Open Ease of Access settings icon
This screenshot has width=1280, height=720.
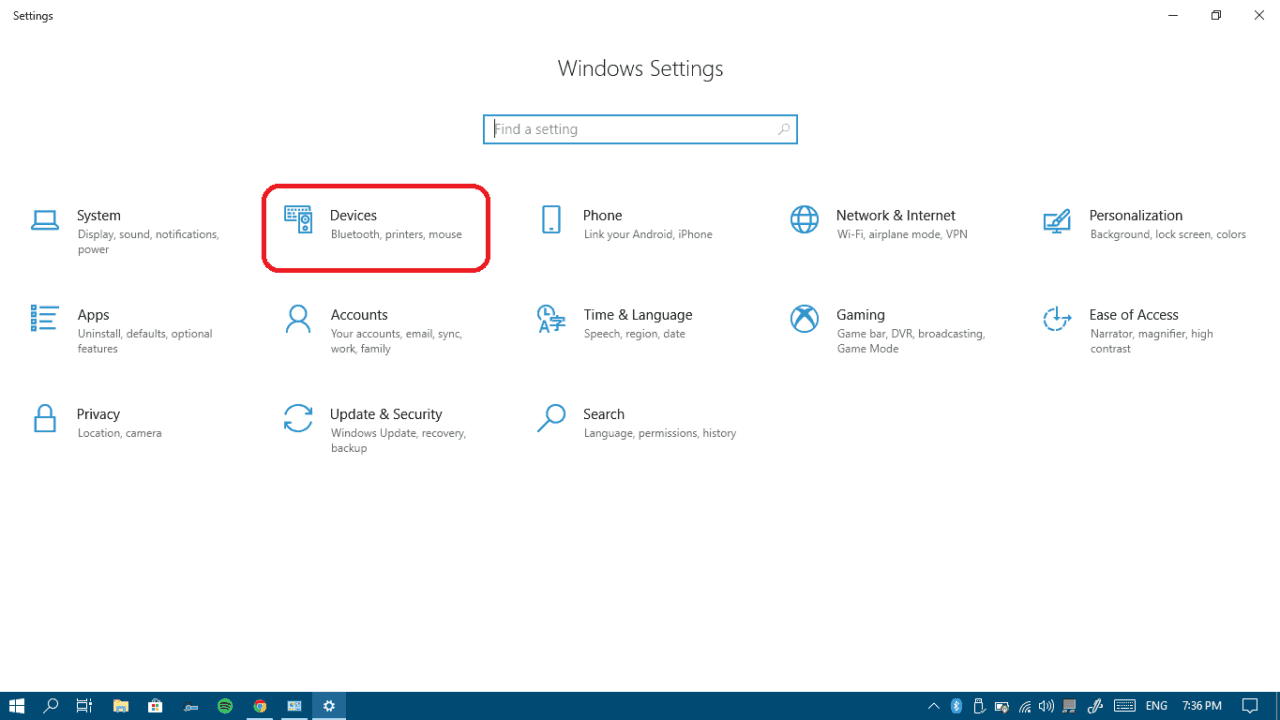click(x=1057, y=318)
